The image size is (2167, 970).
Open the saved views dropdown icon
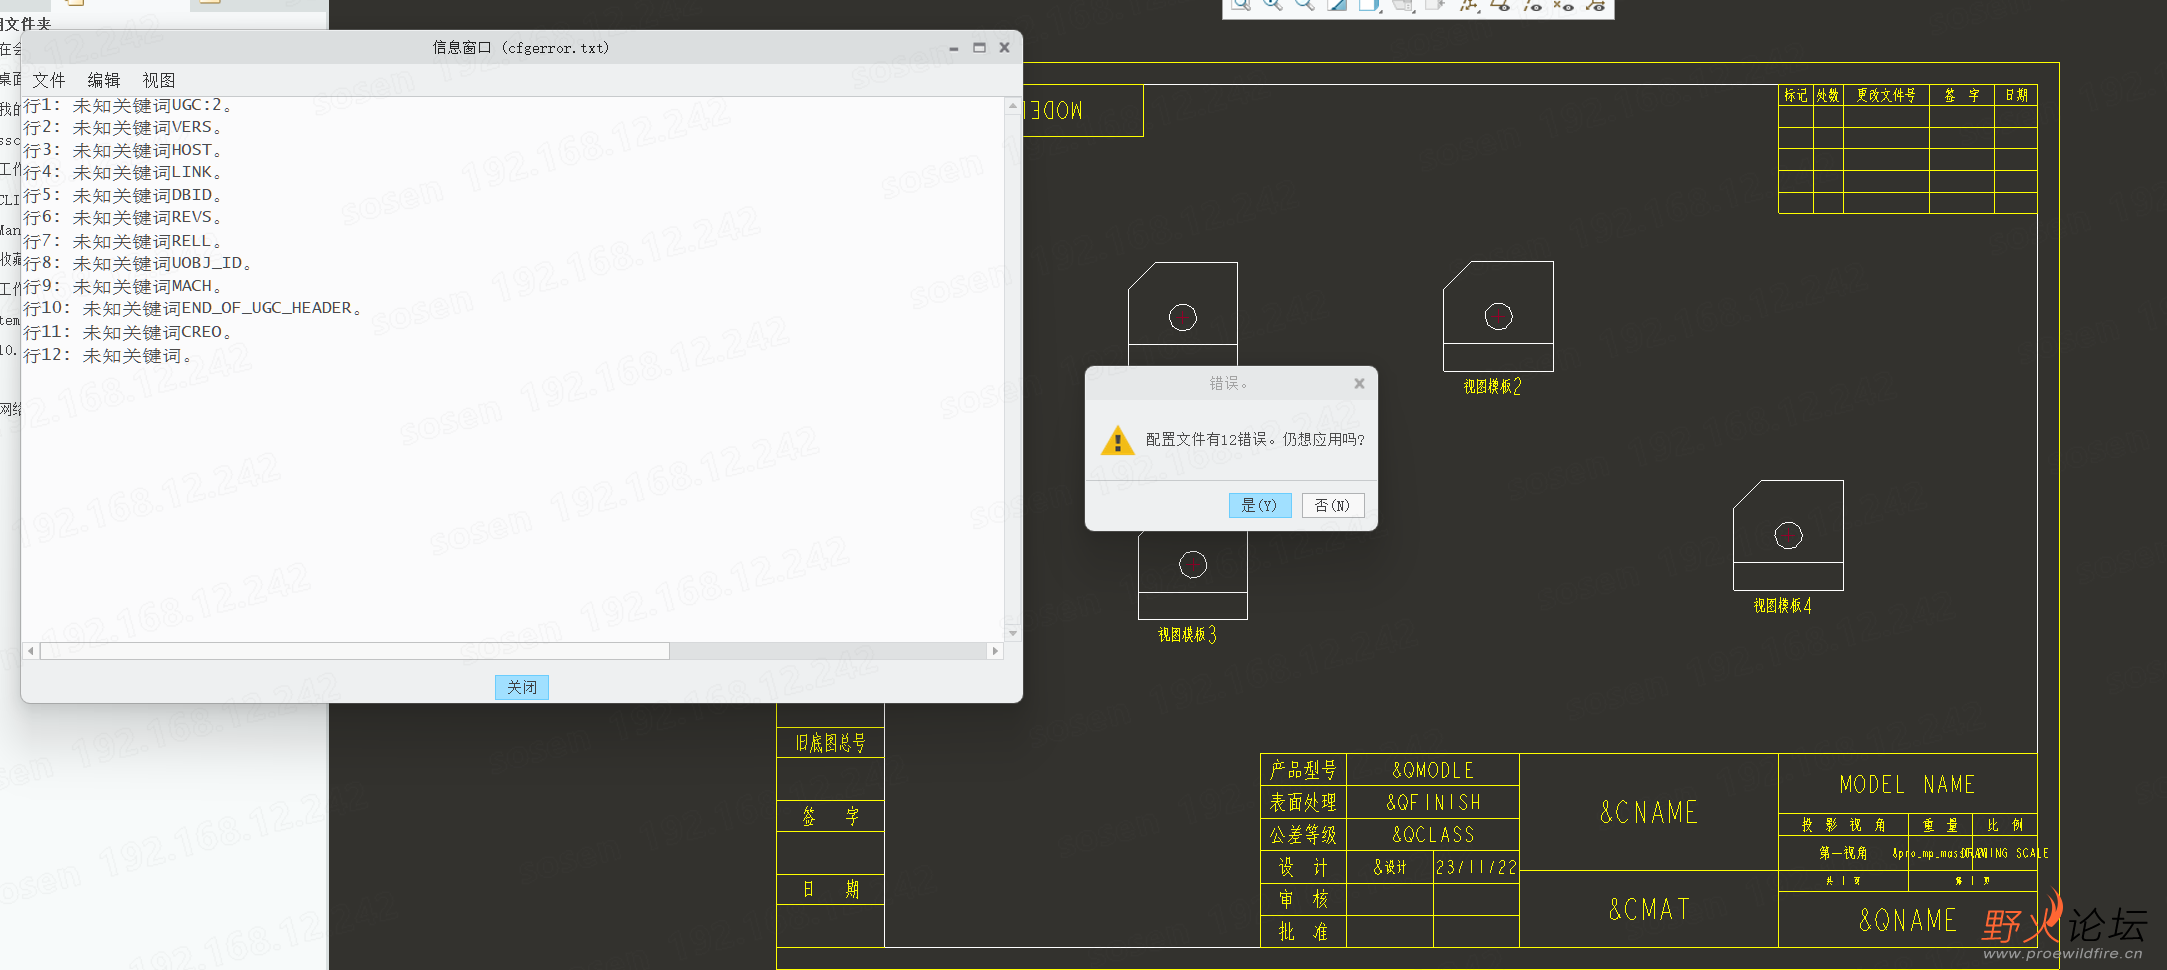(x=1403, y=5)
